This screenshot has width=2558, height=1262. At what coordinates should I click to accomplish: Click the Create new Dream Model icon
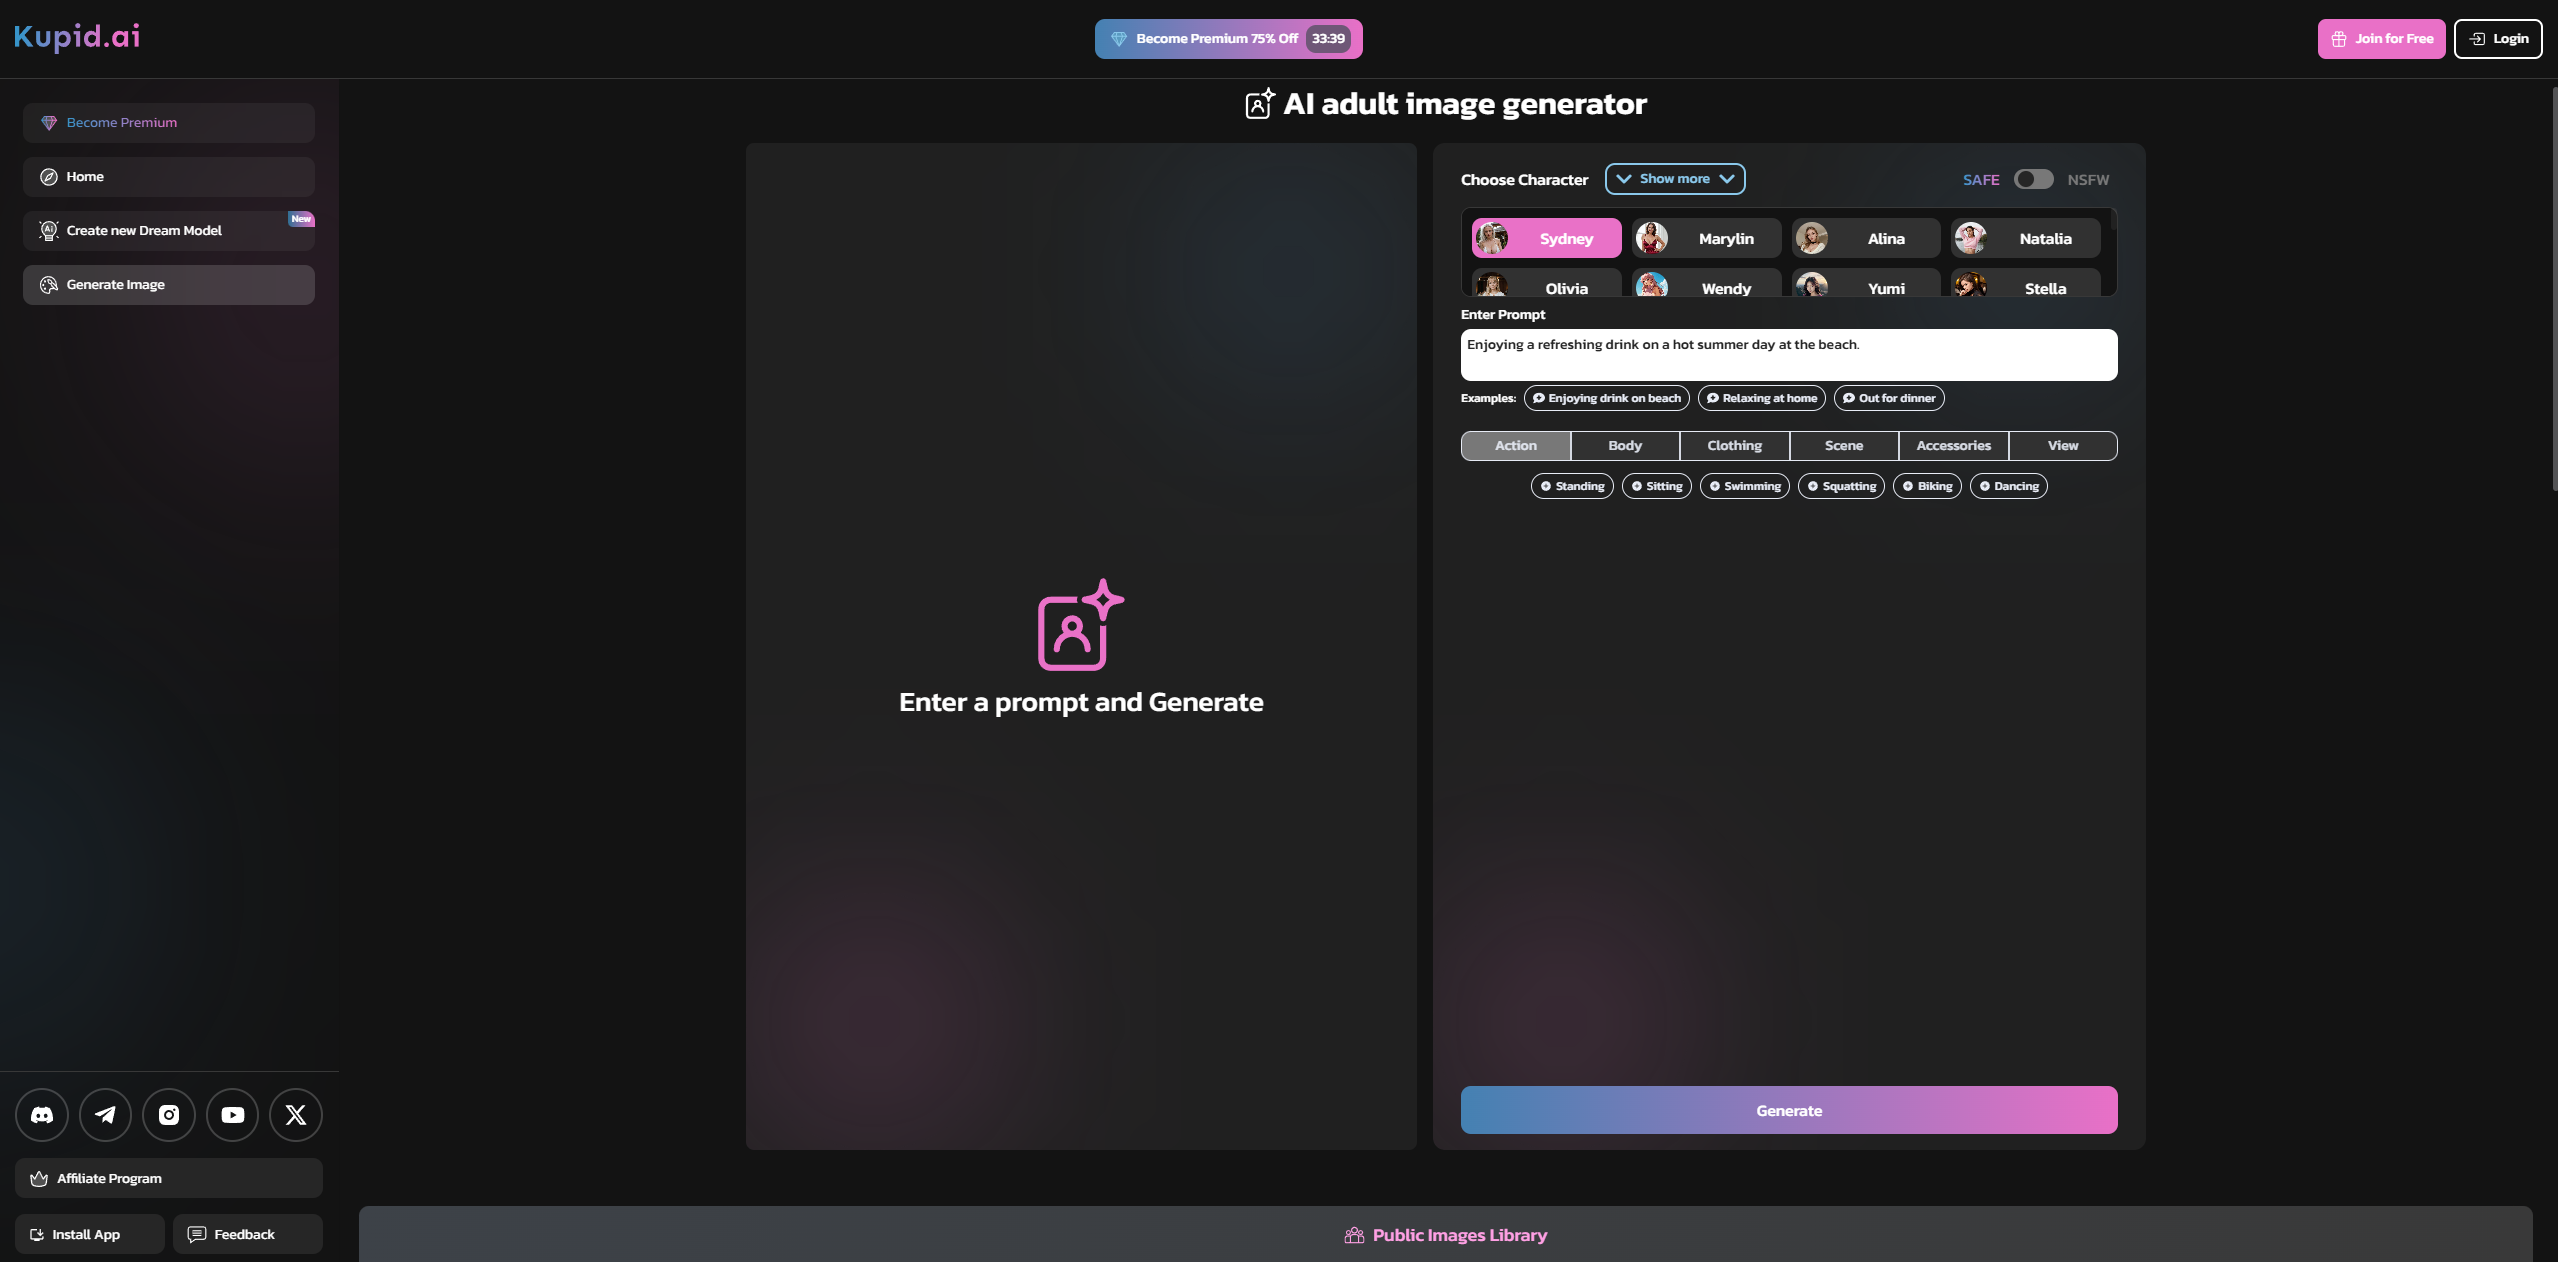47,230
